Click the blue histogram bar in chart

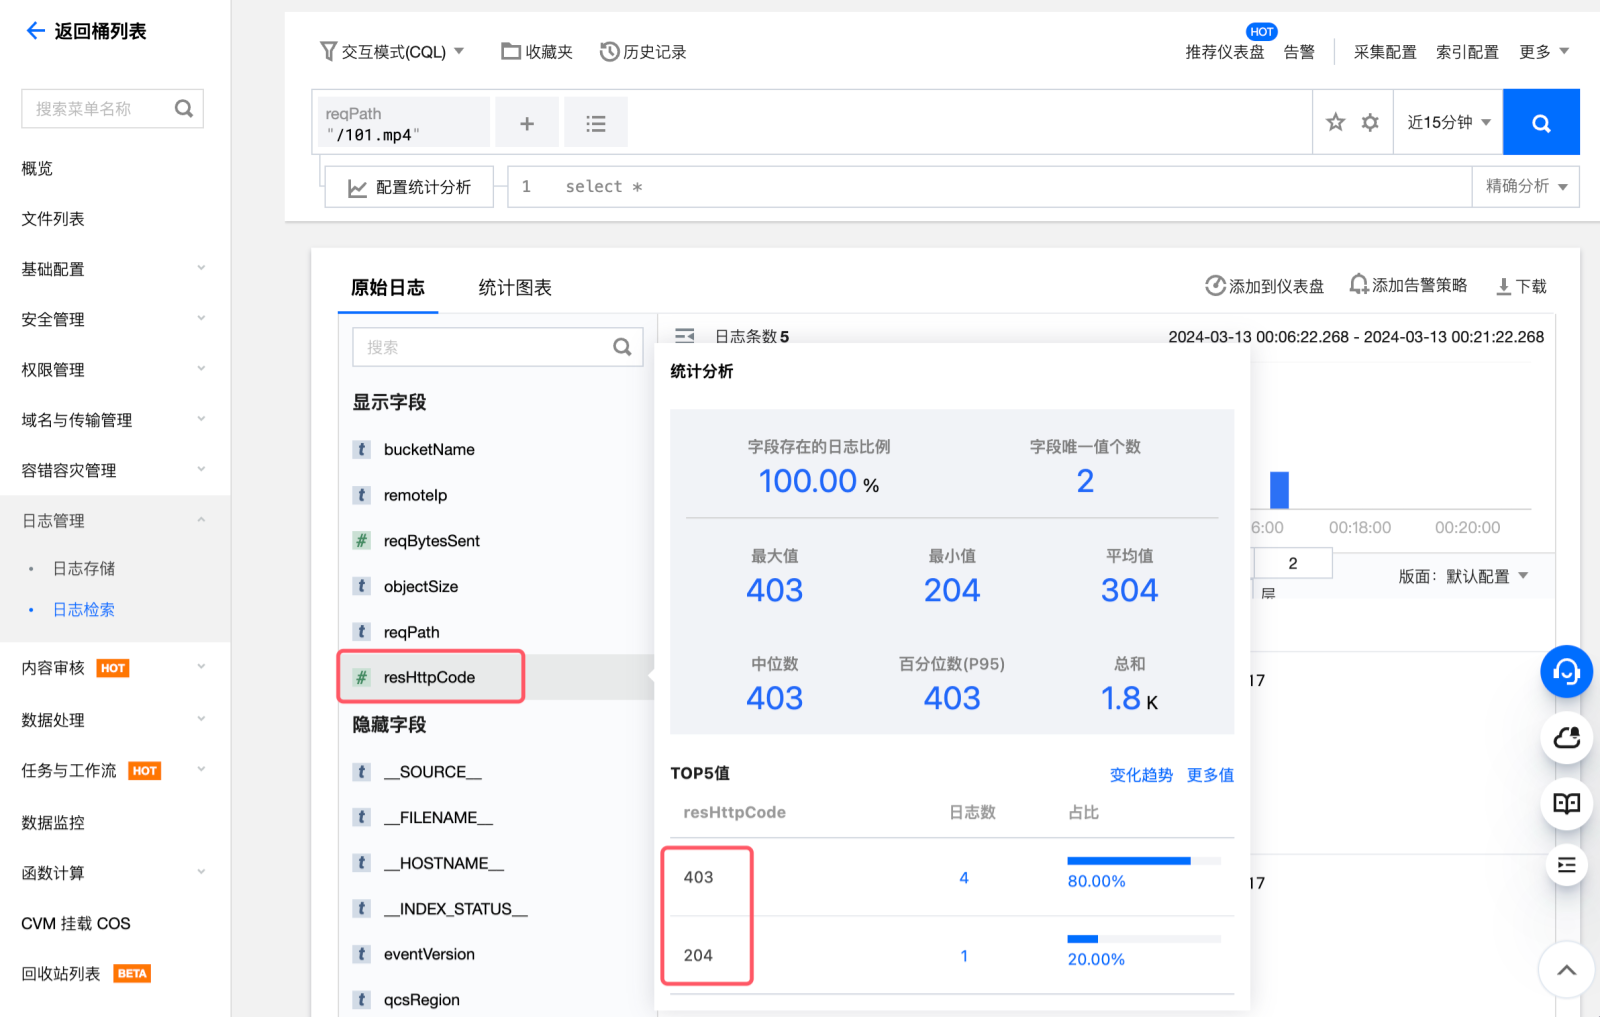coord(1279,490)
